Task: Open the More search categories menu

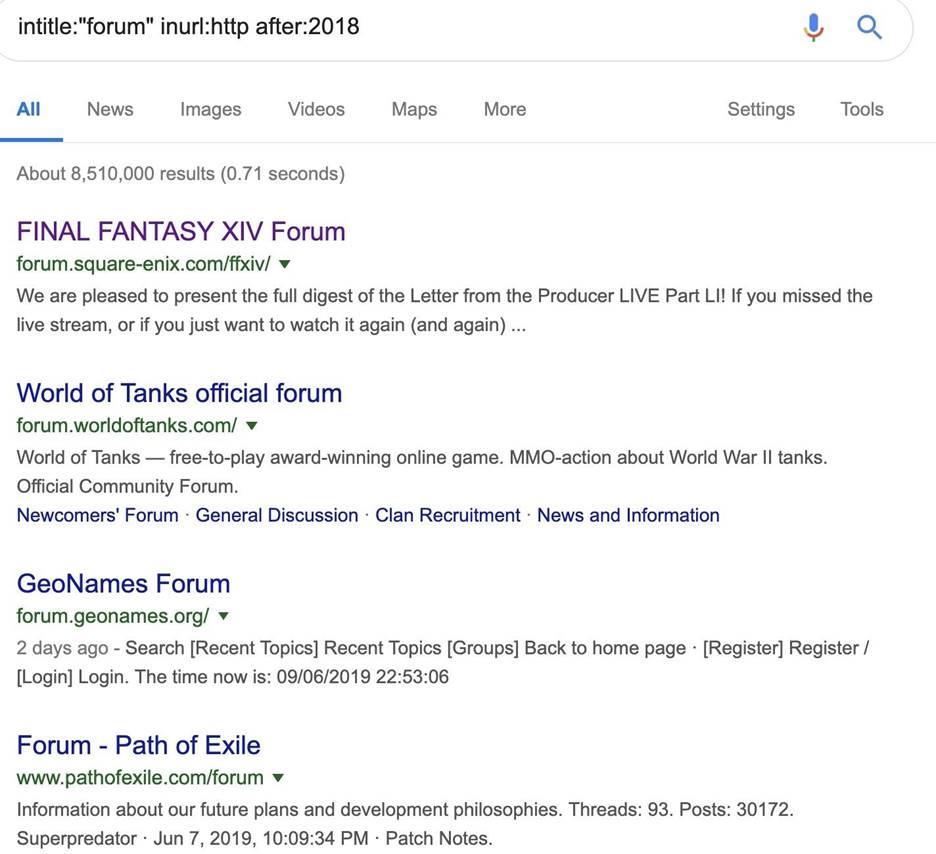Action: 504,109
